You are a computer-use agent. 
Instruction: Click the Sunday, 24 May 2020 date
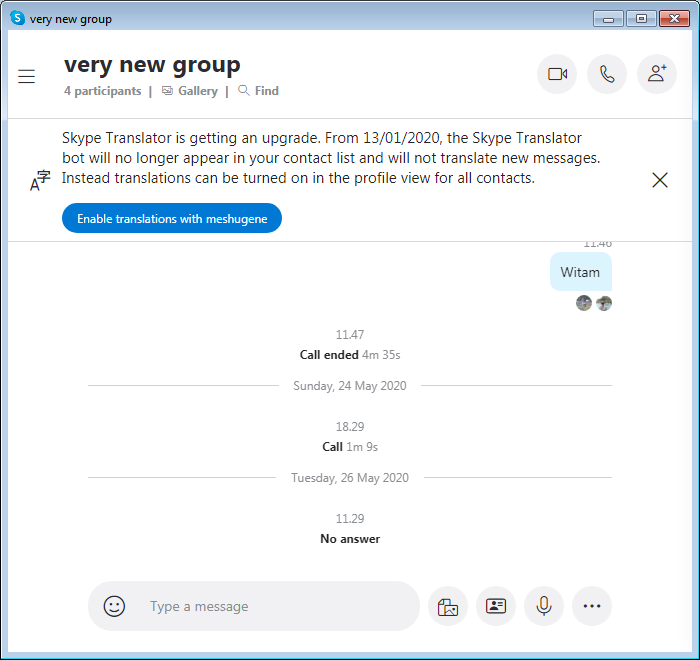point(350,386)
